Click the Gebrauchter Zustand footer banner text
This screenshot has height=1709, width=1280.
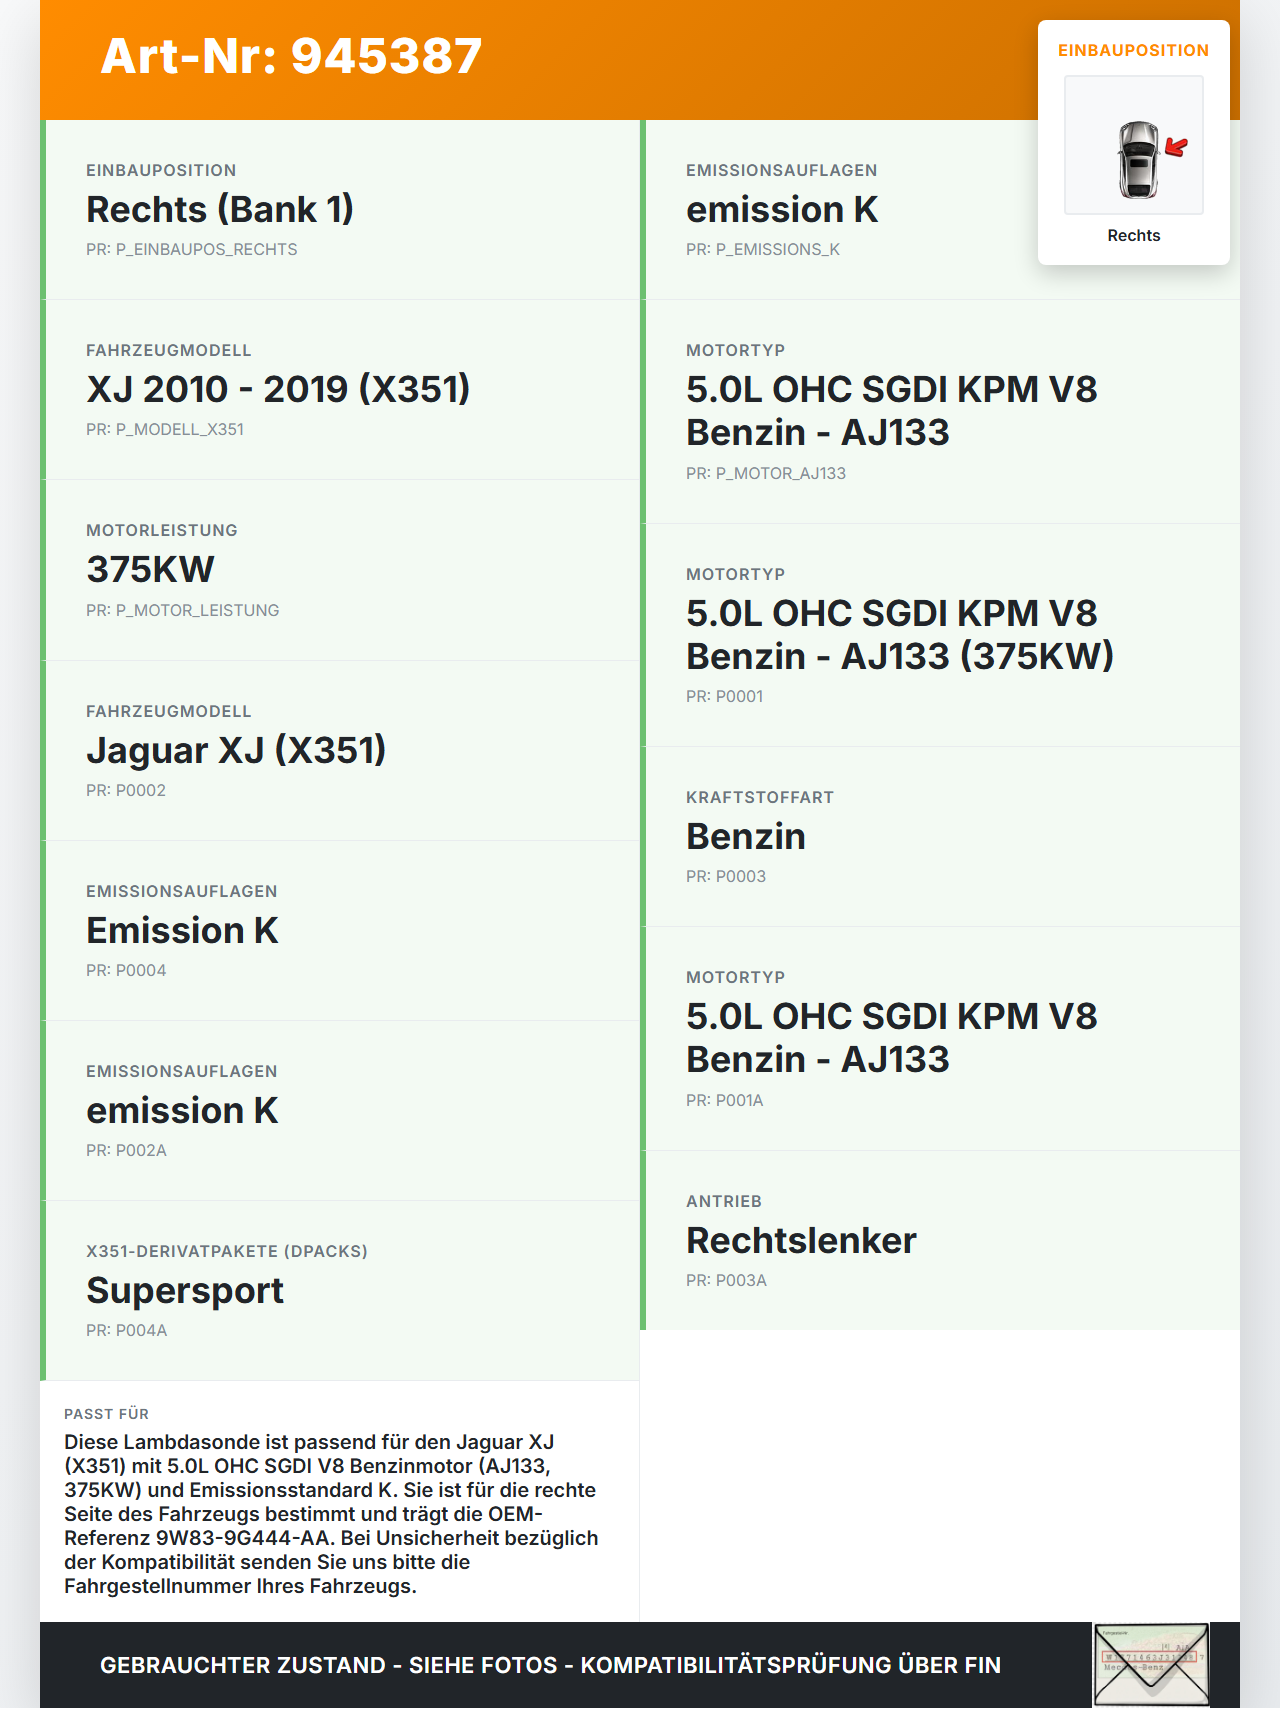550,1665
